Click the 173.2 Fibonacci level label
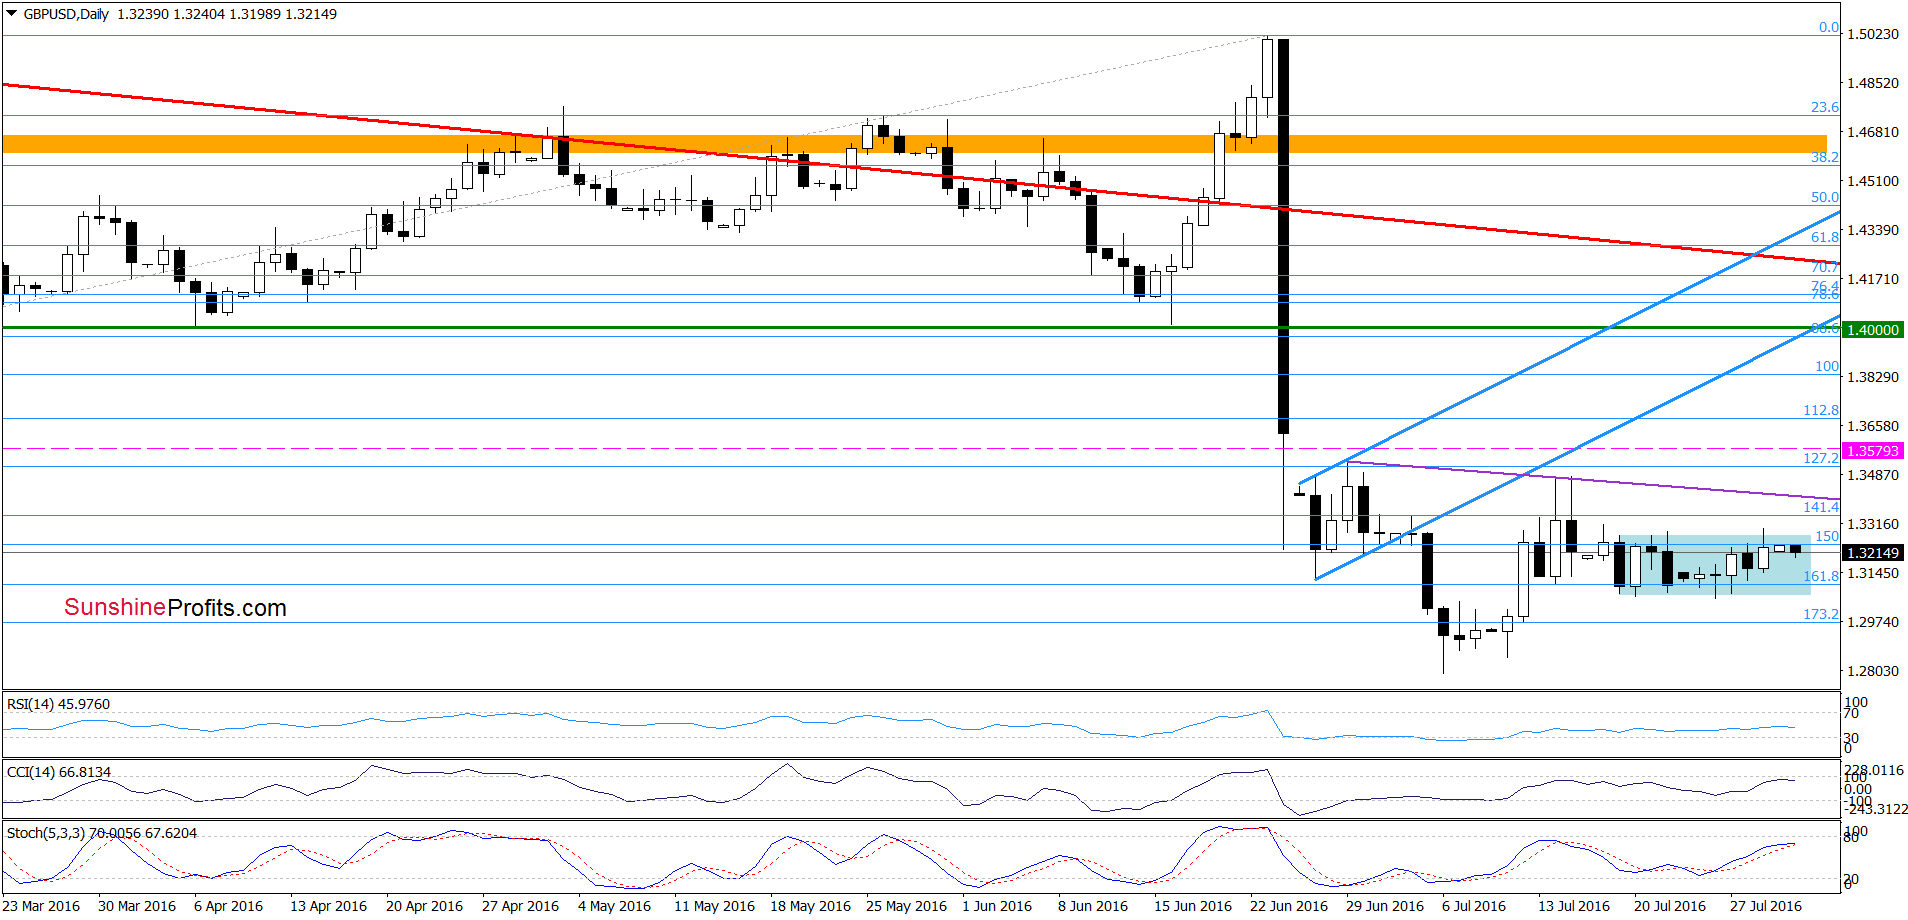Viewport: 1908px width, 920px height. (1821, 614)
